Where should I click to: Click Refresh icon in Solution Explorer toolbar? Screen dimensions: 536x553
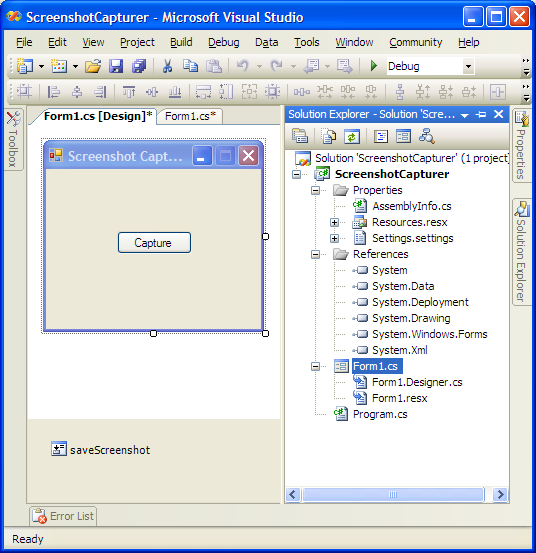(x=352, y=136)
